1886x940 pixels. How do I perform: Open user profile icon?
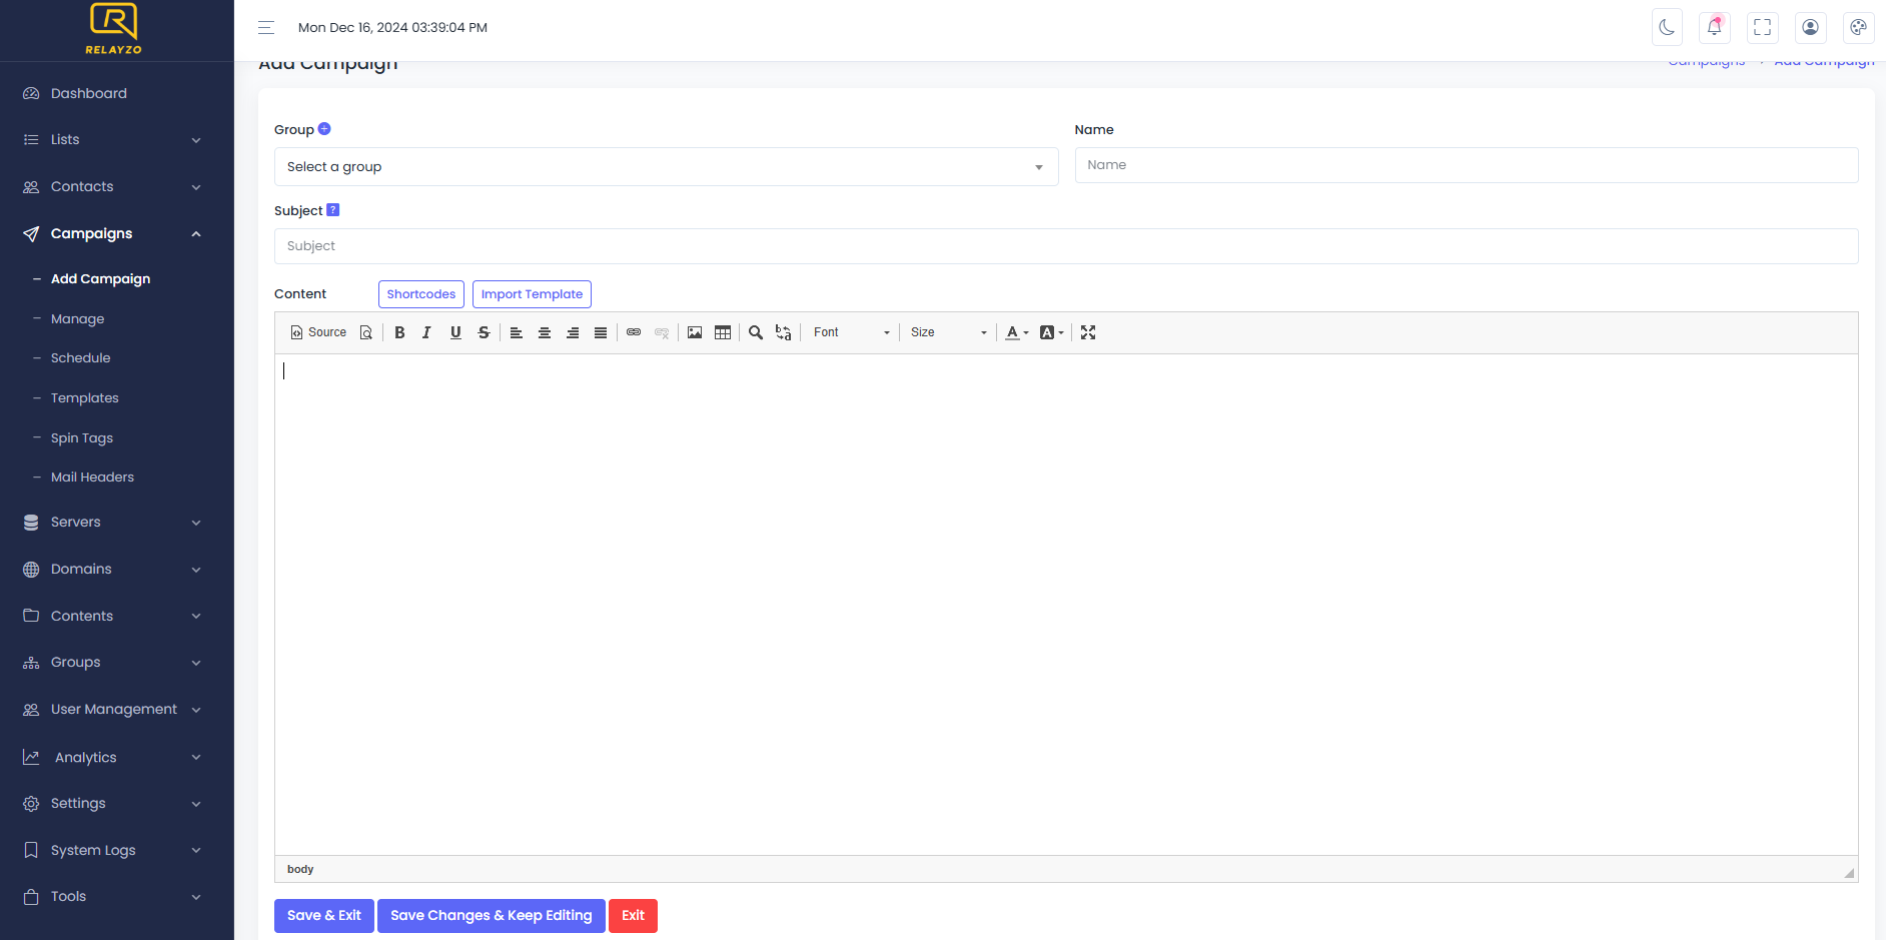click(1810, 27)
